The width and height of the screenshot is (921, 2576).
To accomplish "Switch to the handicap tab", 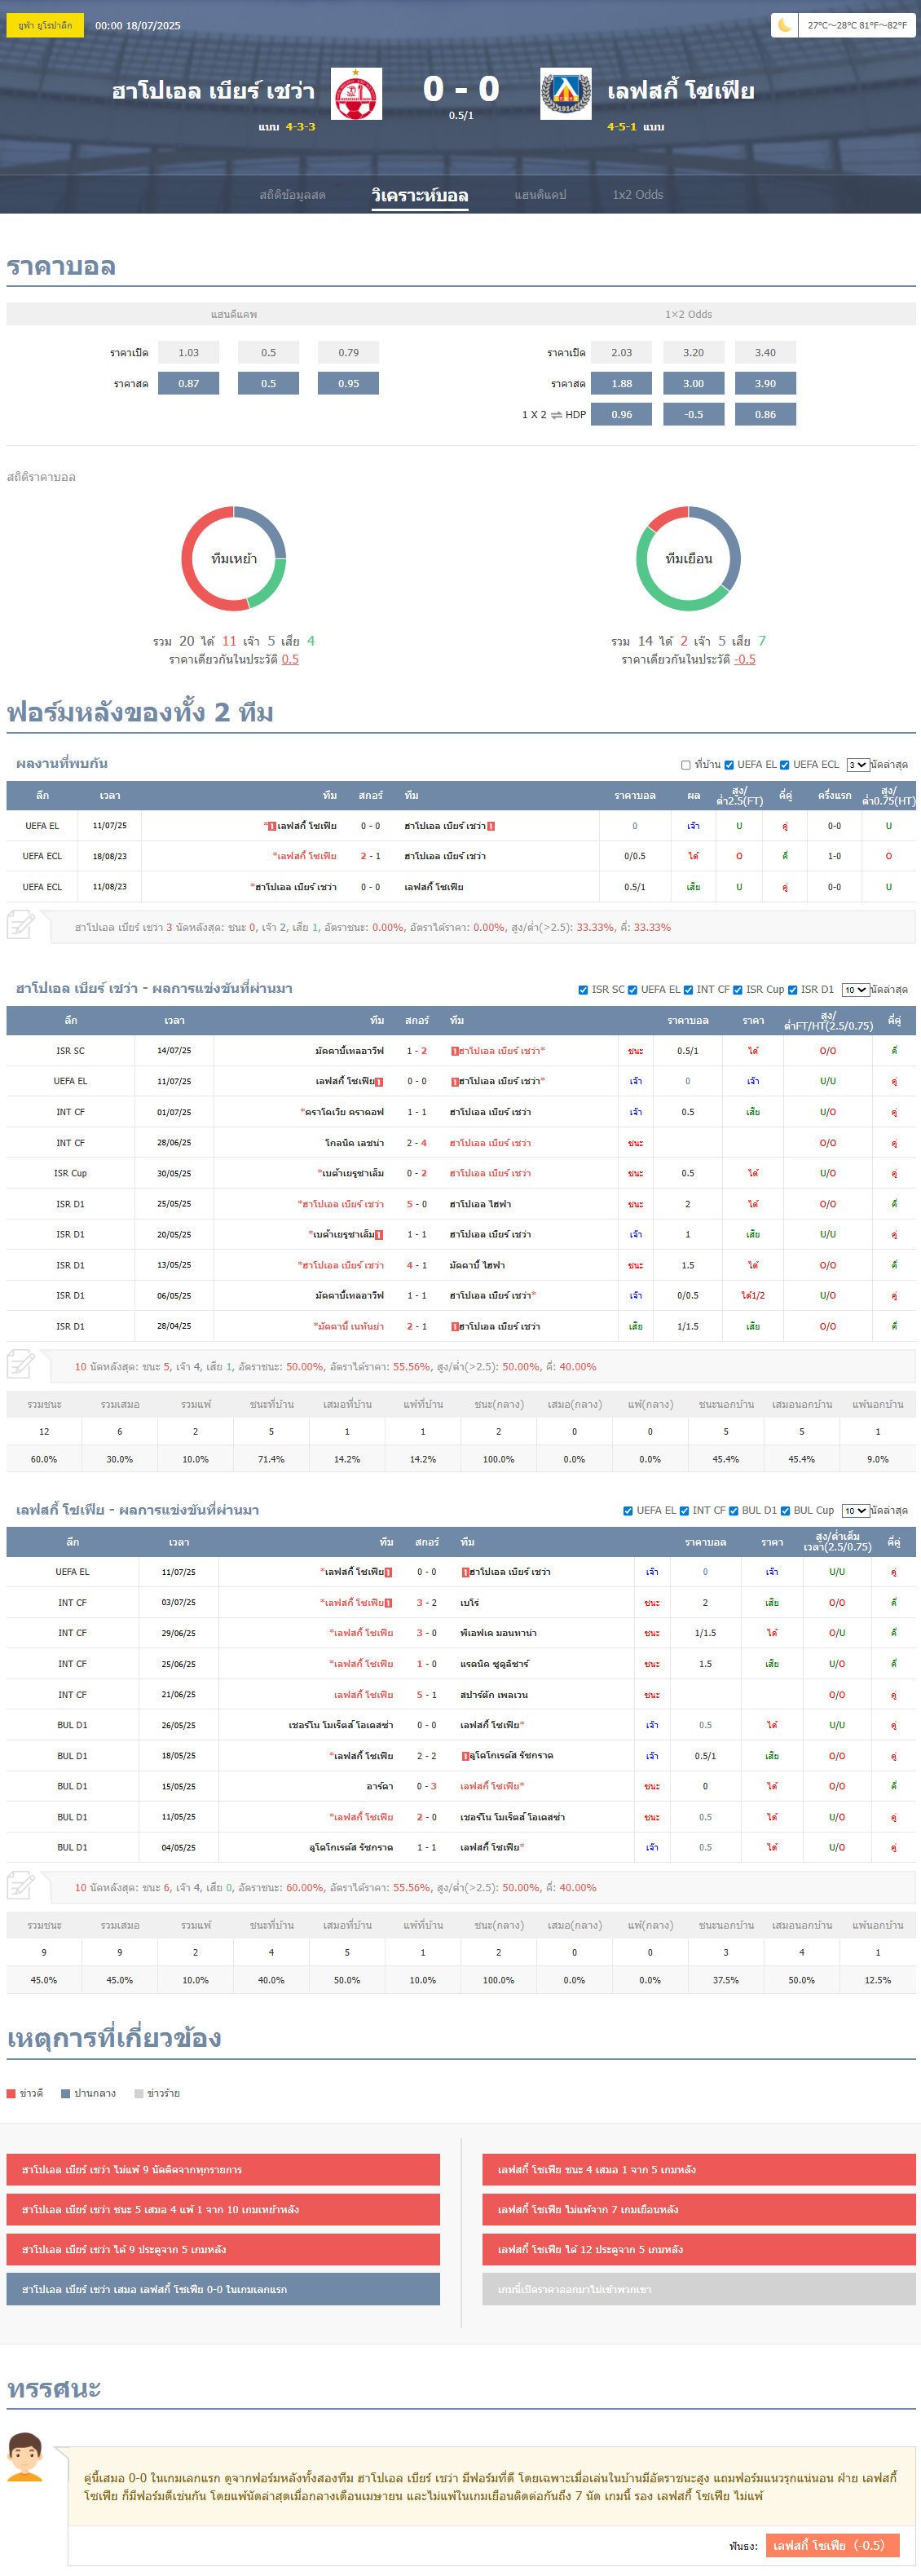I will (x=540, y=195).
